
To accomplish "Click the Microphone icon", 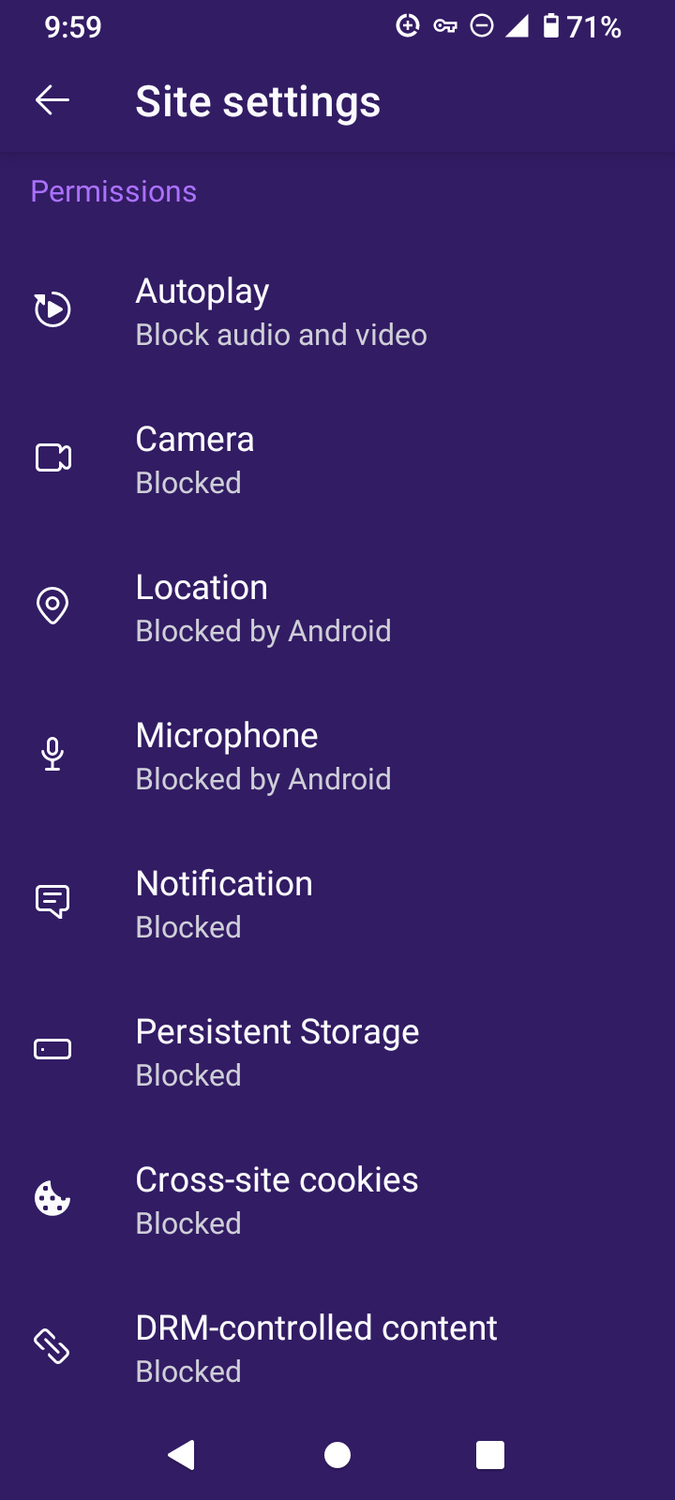I will coord(52,753).
